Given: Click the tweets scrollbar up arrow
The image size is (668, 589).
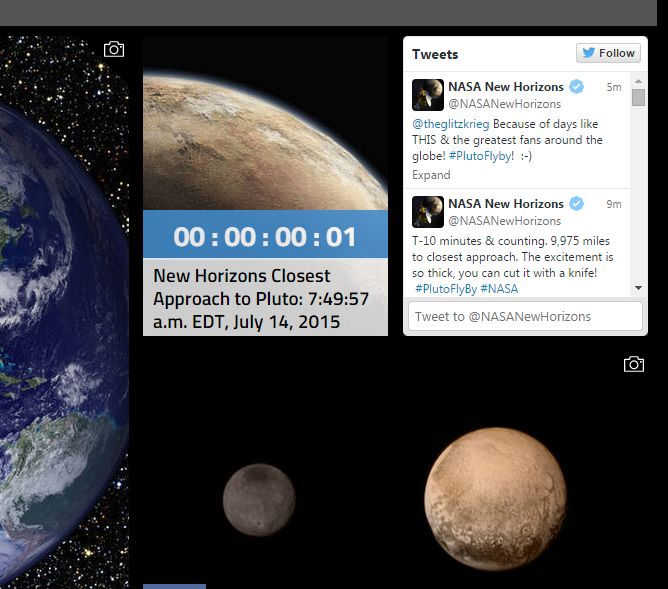Looking at the screenshot, I should click(638, 80).
